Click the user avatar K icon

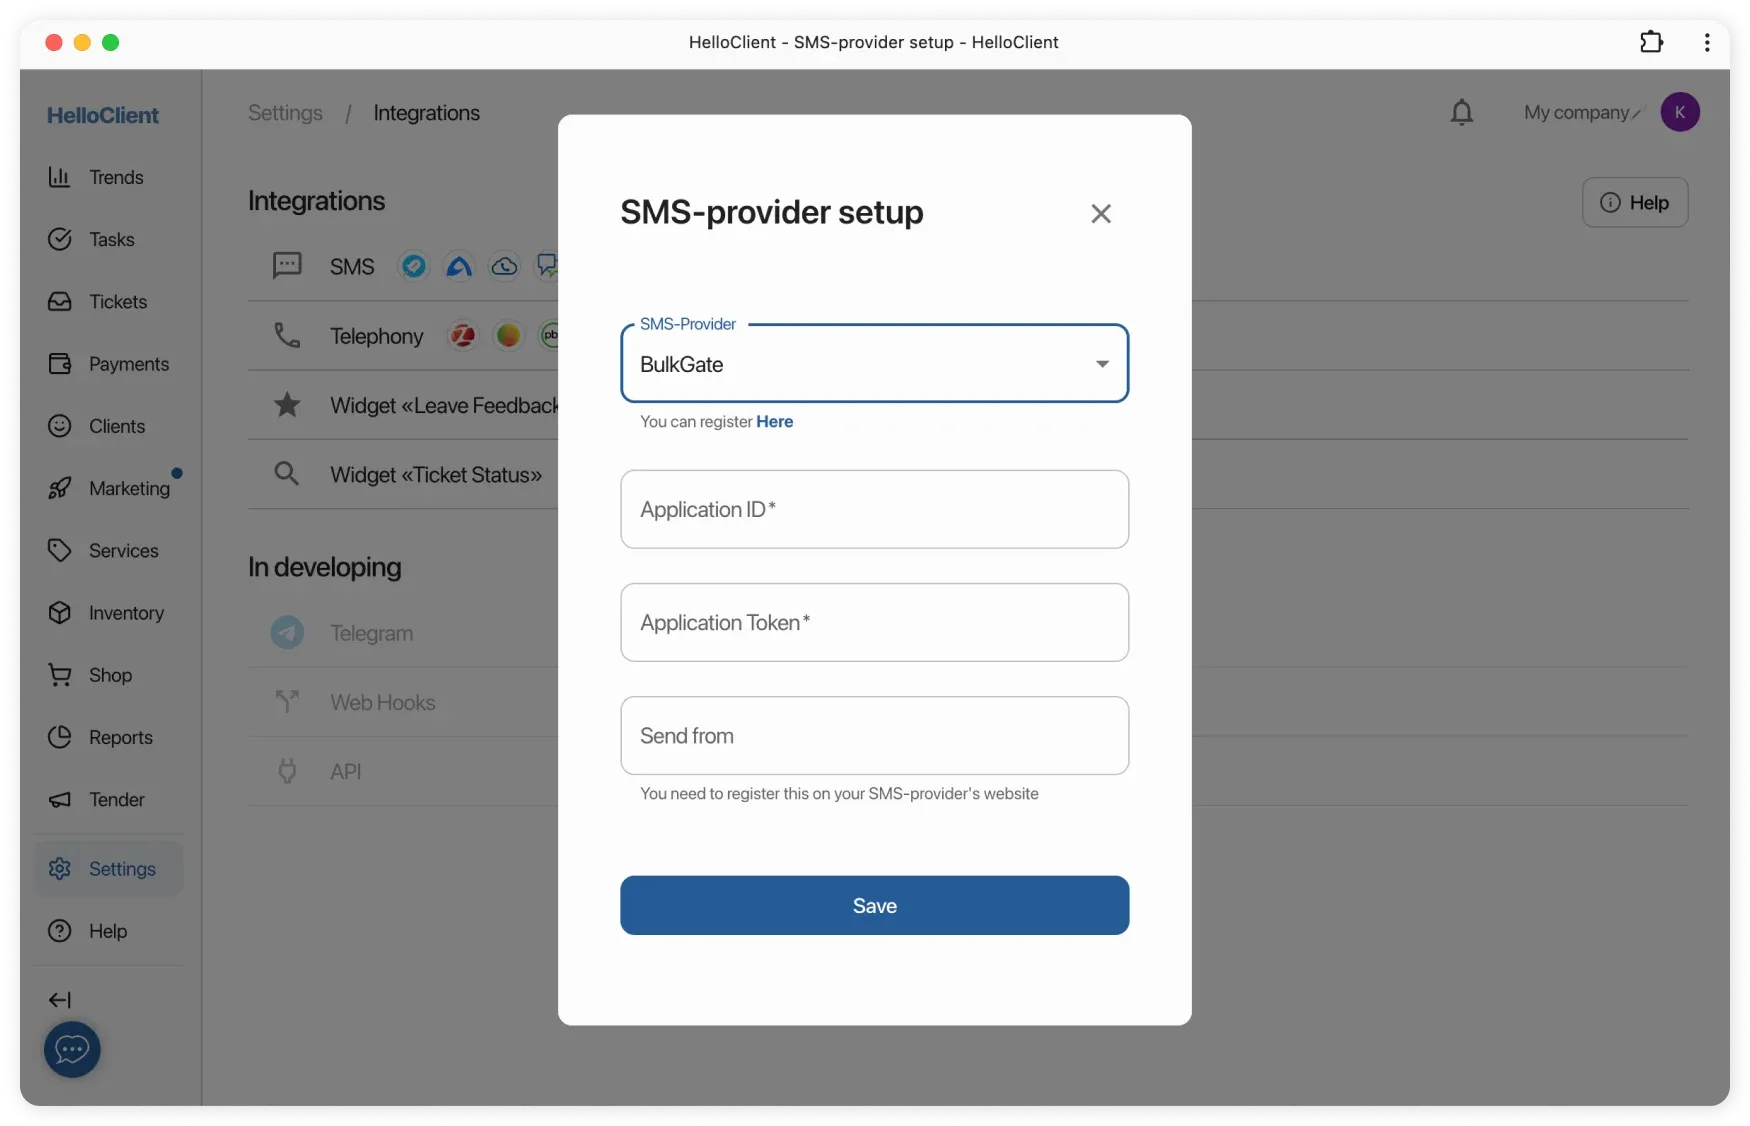tap(1679, 113)
